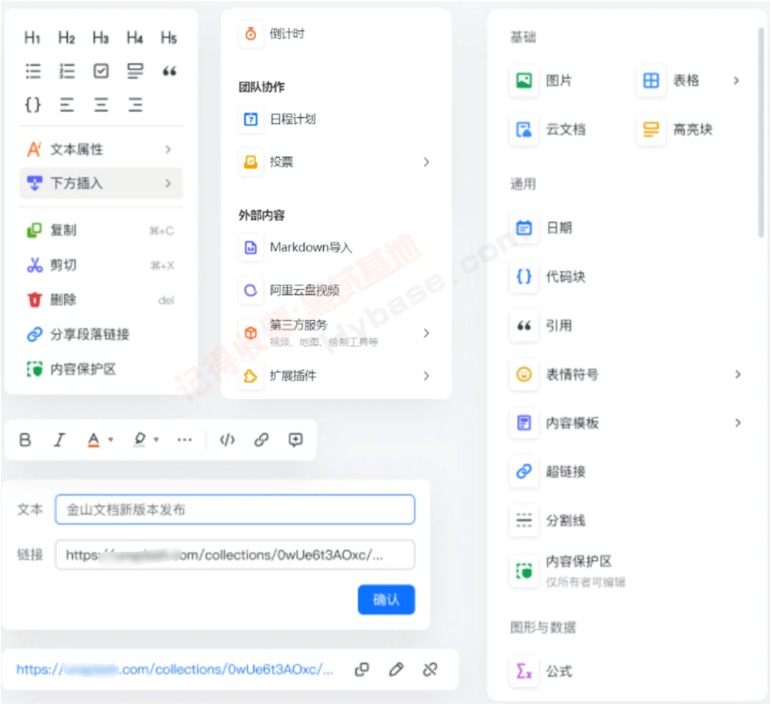Image resolution: width=771 pixels, height=705 pixels.
Task: Insert checkbox to-do list
Action: pyautogui.click(x=101, y=71)
